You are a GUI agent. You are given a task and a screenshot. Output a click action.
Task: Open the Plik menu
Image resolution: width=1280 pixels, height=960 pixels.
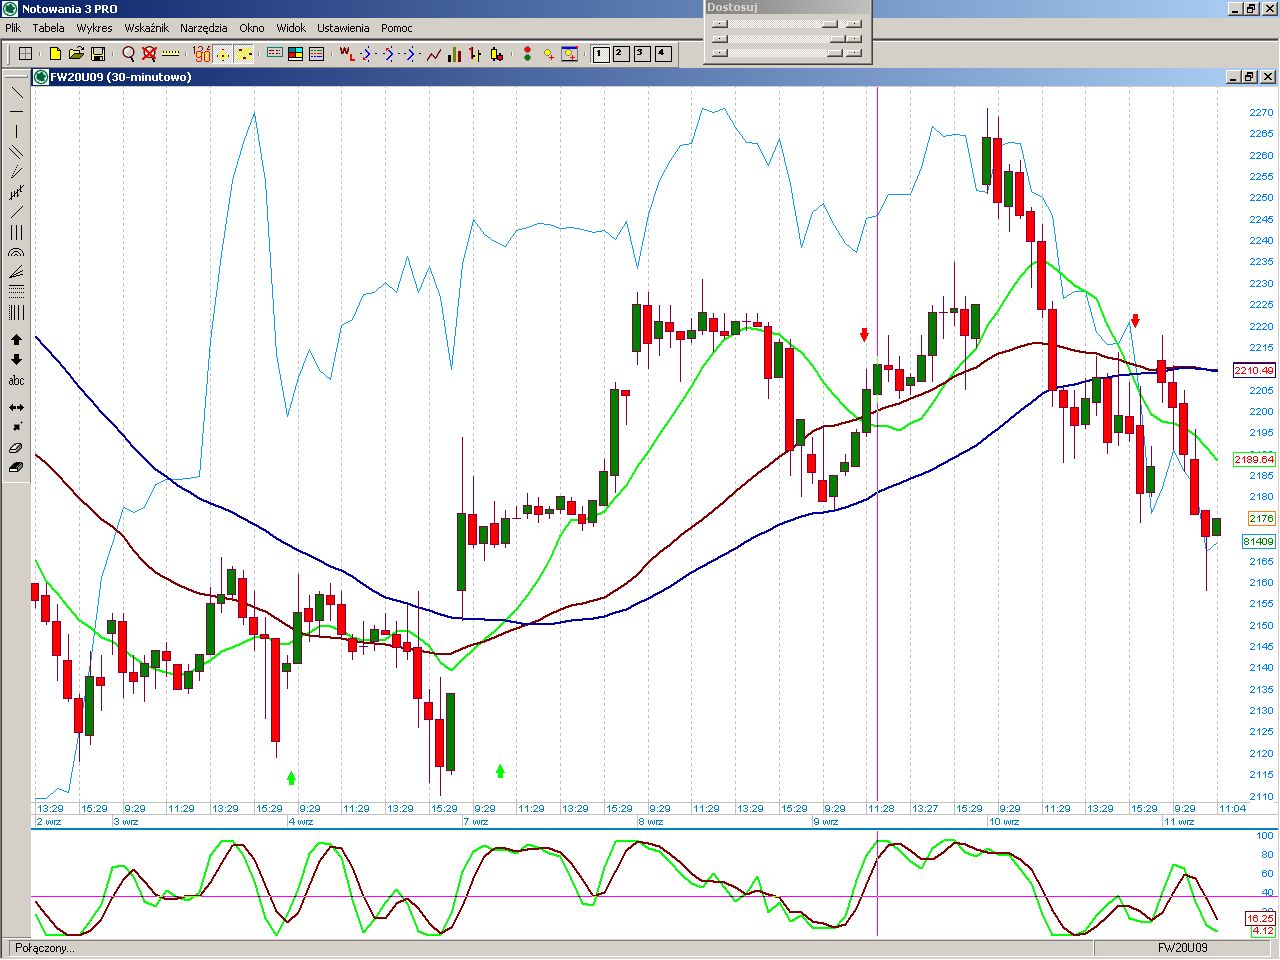pos(13,28)
